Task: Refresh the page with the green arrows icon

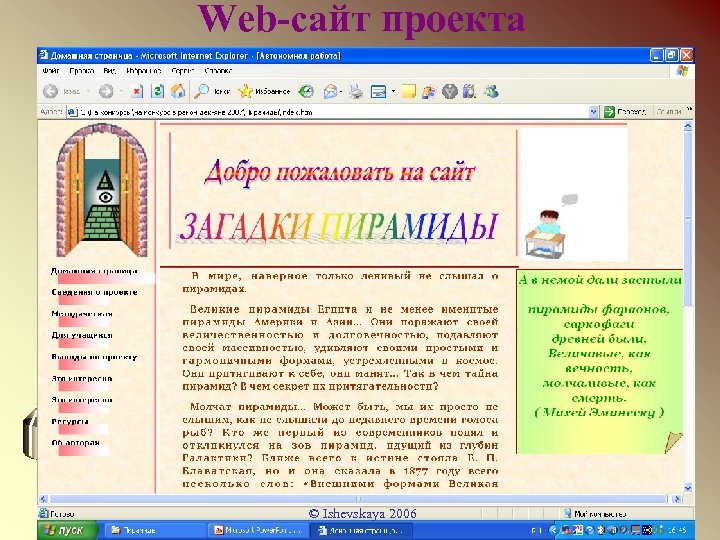Action: click(x=157, y=91)
